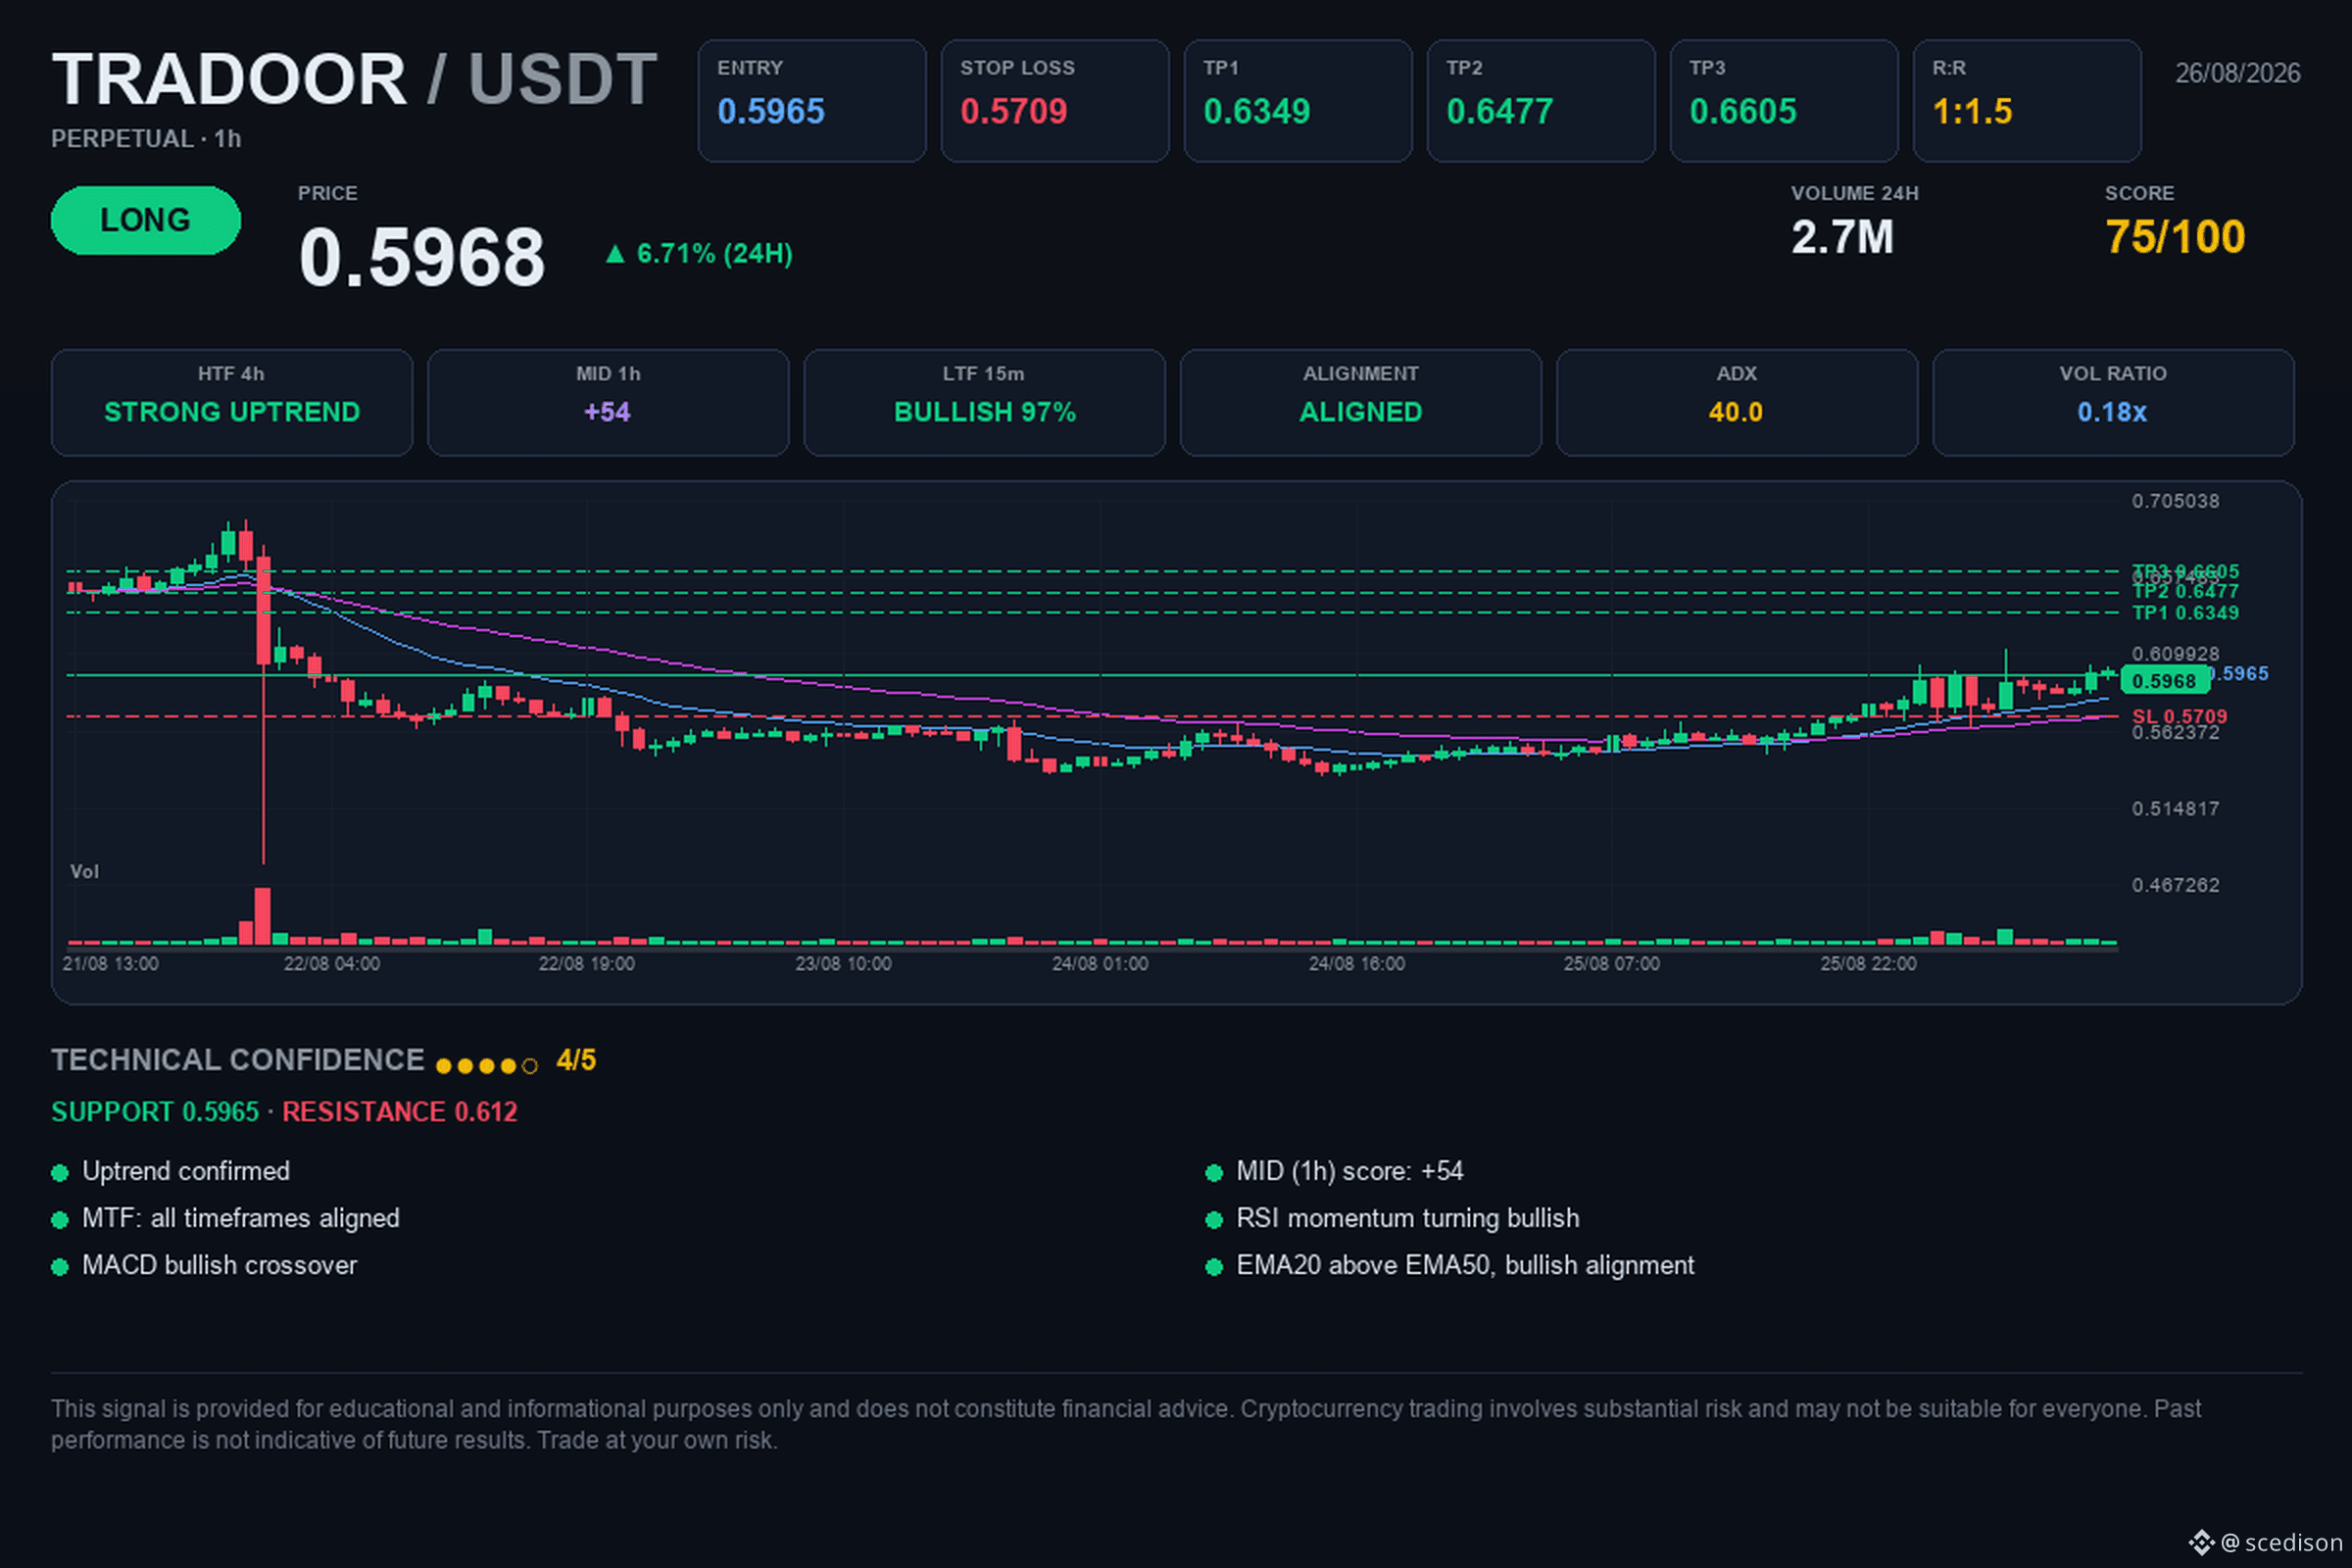
Task: Select the VOL RATIO card showing 0.18x
Action: click(2113, 403)
